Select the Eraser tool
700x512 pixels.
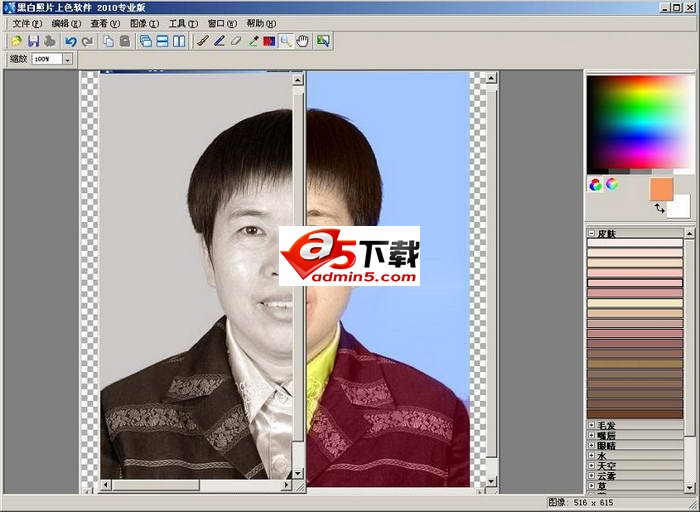[236, 41]
